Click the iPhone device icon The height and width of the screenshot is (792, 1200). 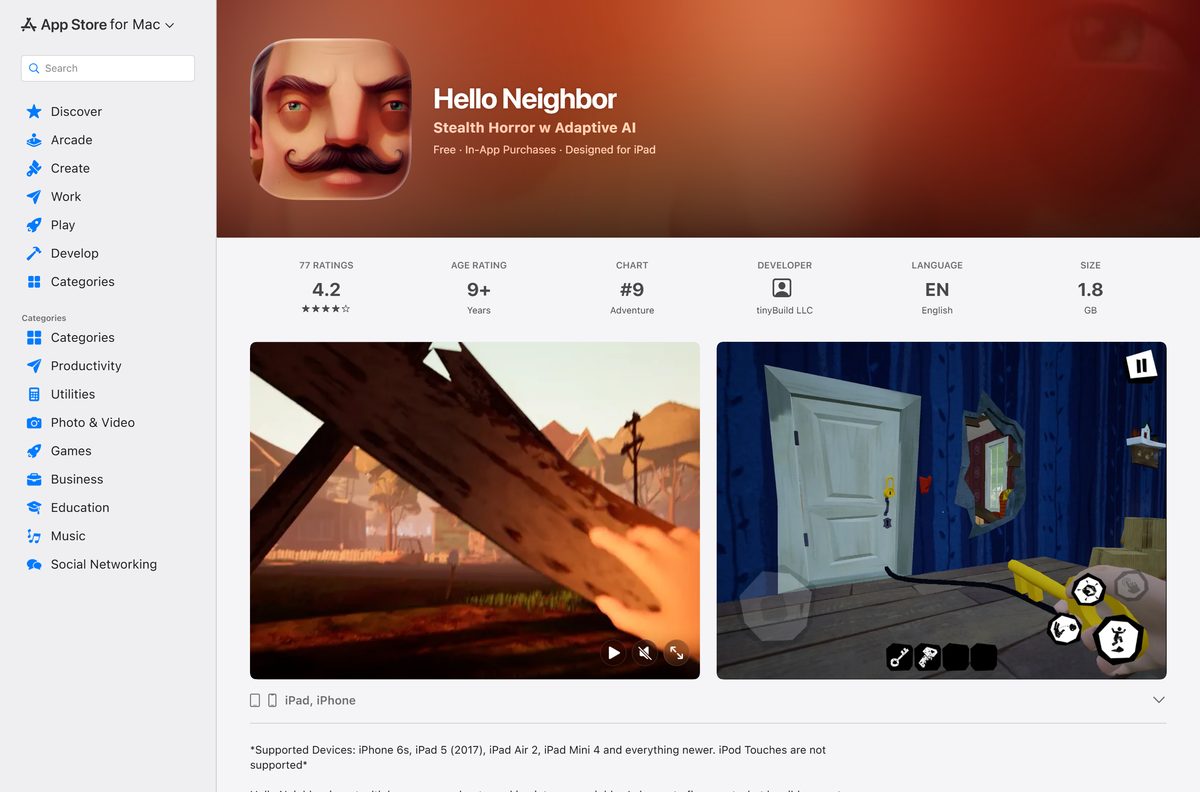272,700
